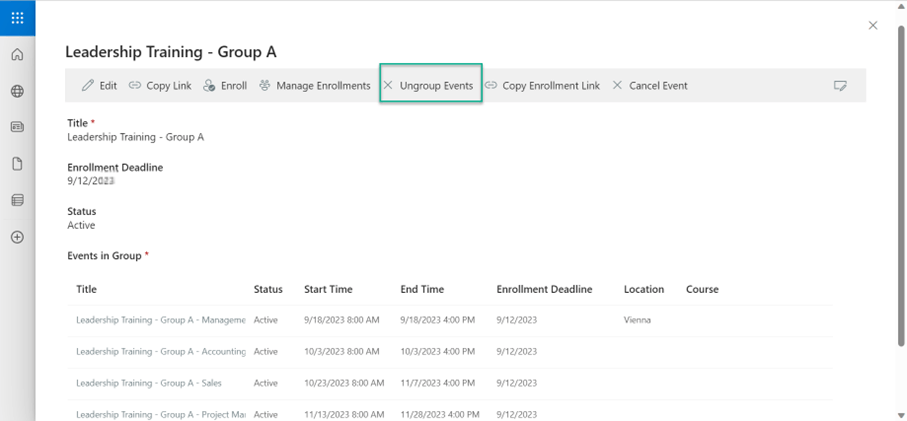
Task: Click the Enroll command
Action: pos(225,86)
